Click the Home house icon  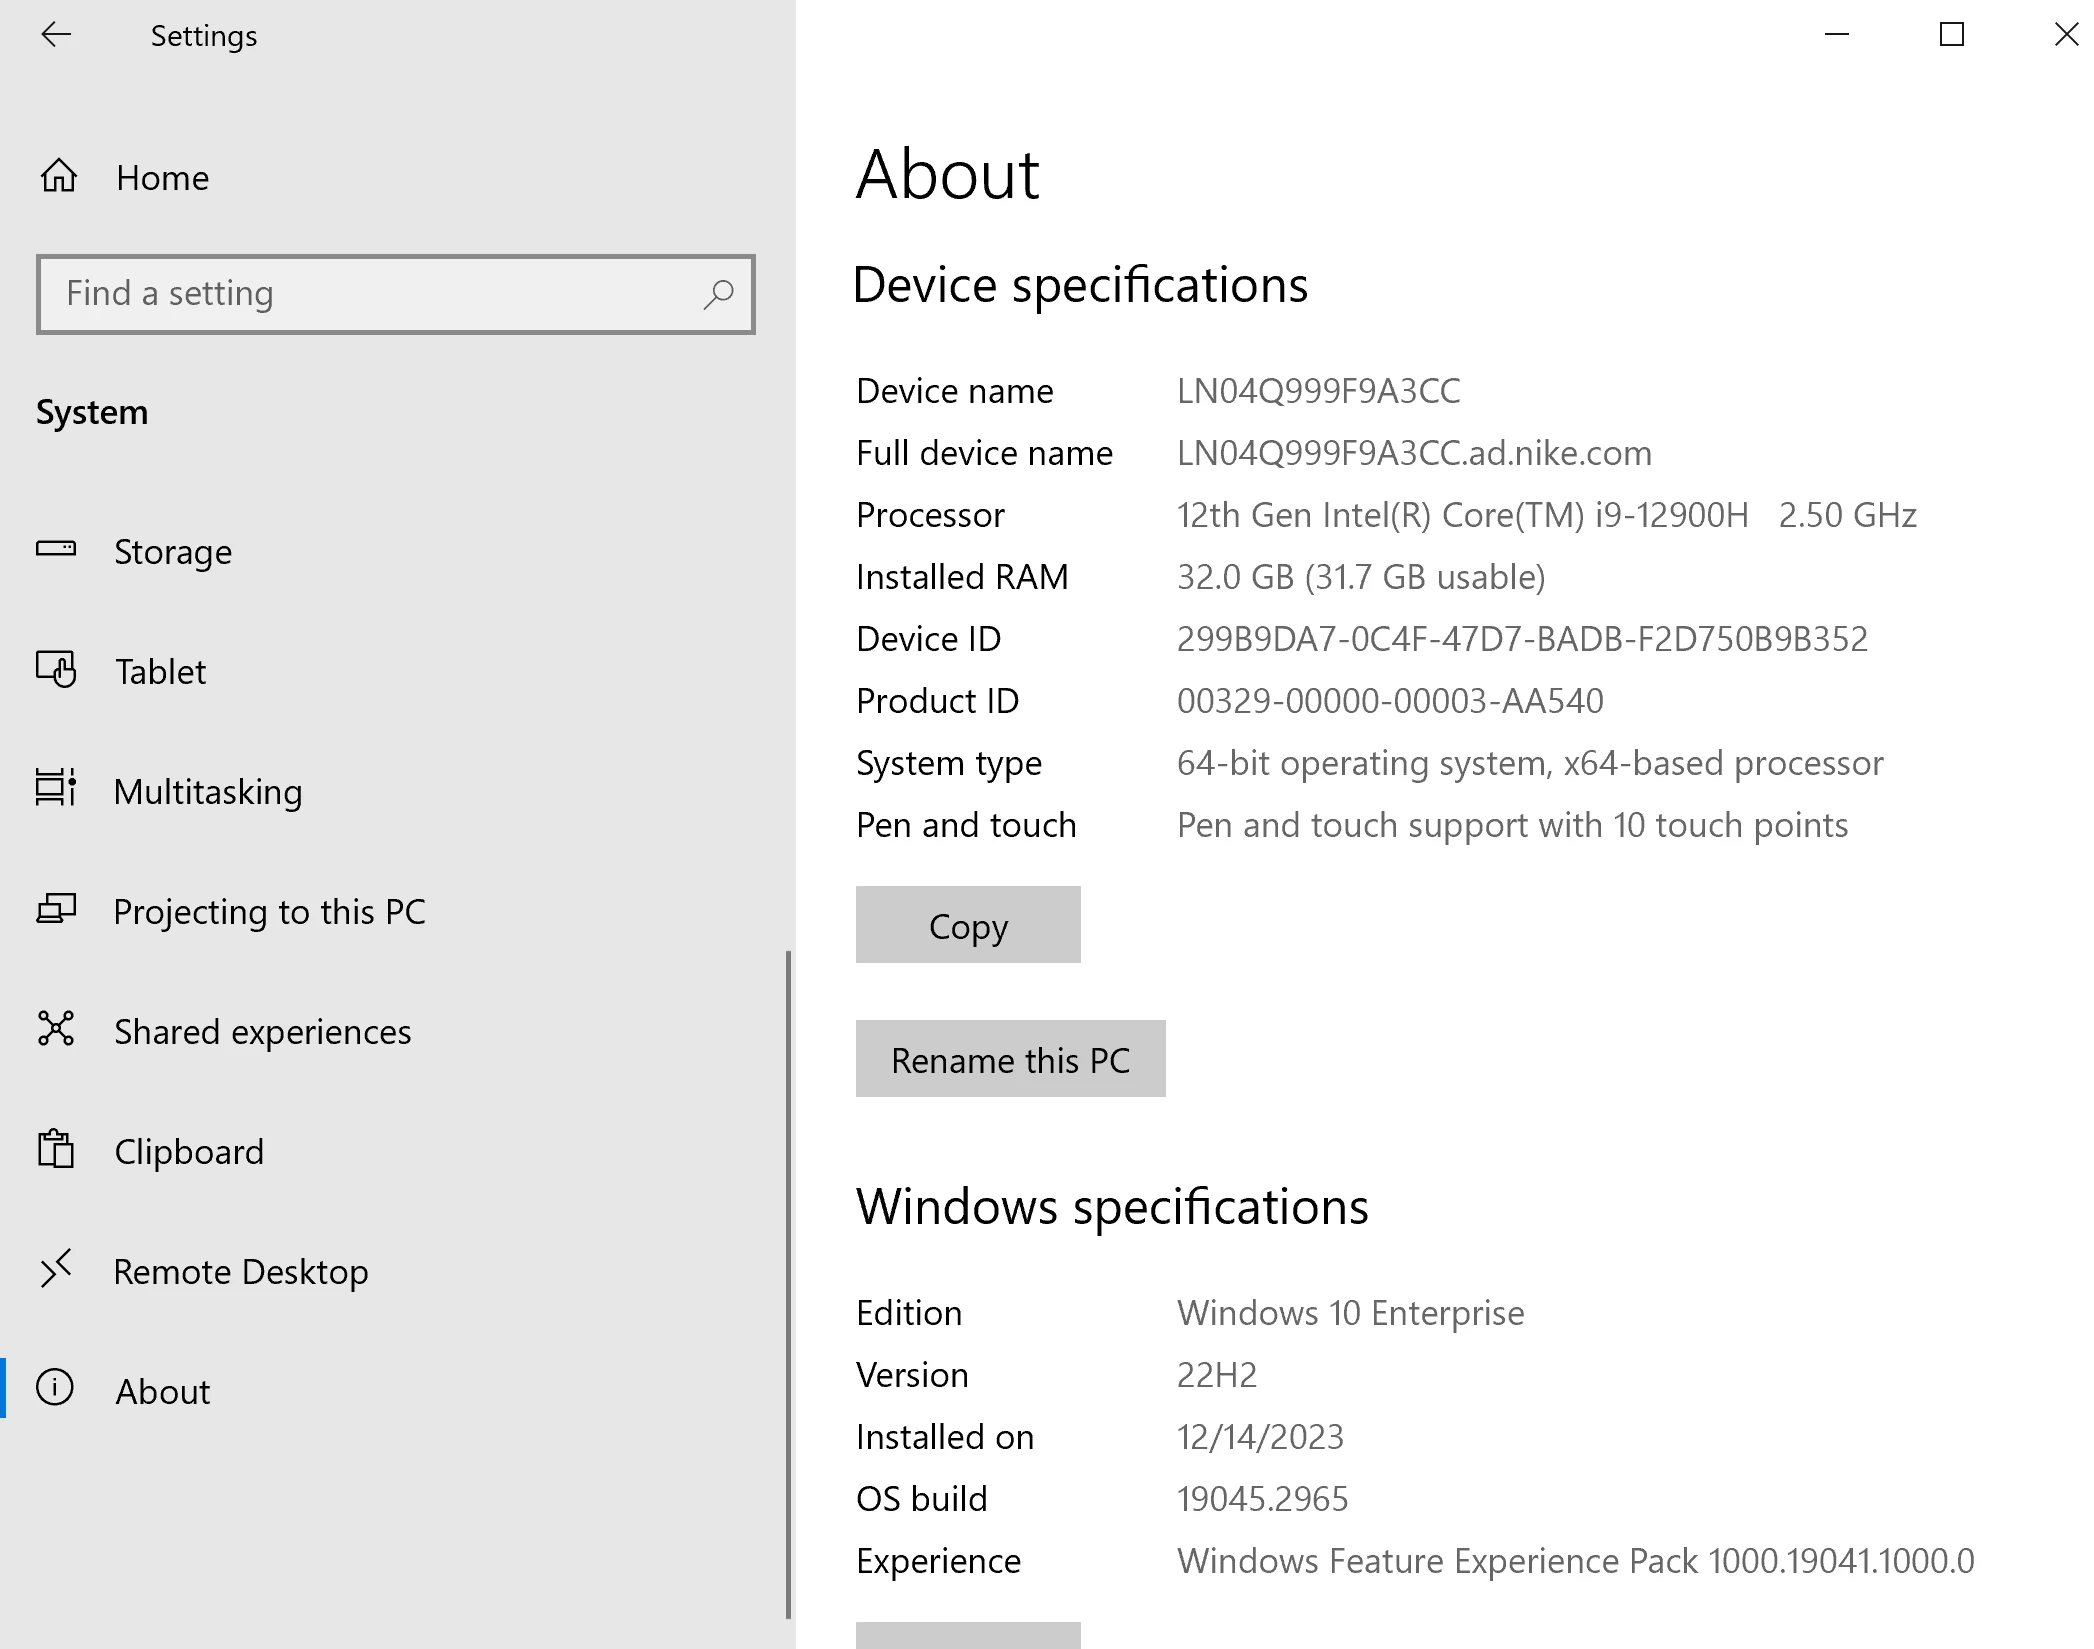(59, 176)
